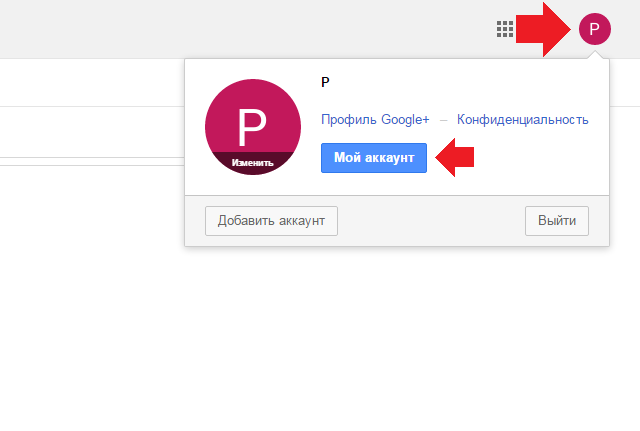The width and height of the screenshot is (640, 431).
Task: Open the Конфиденциальность privacy link
Action: 522,120
